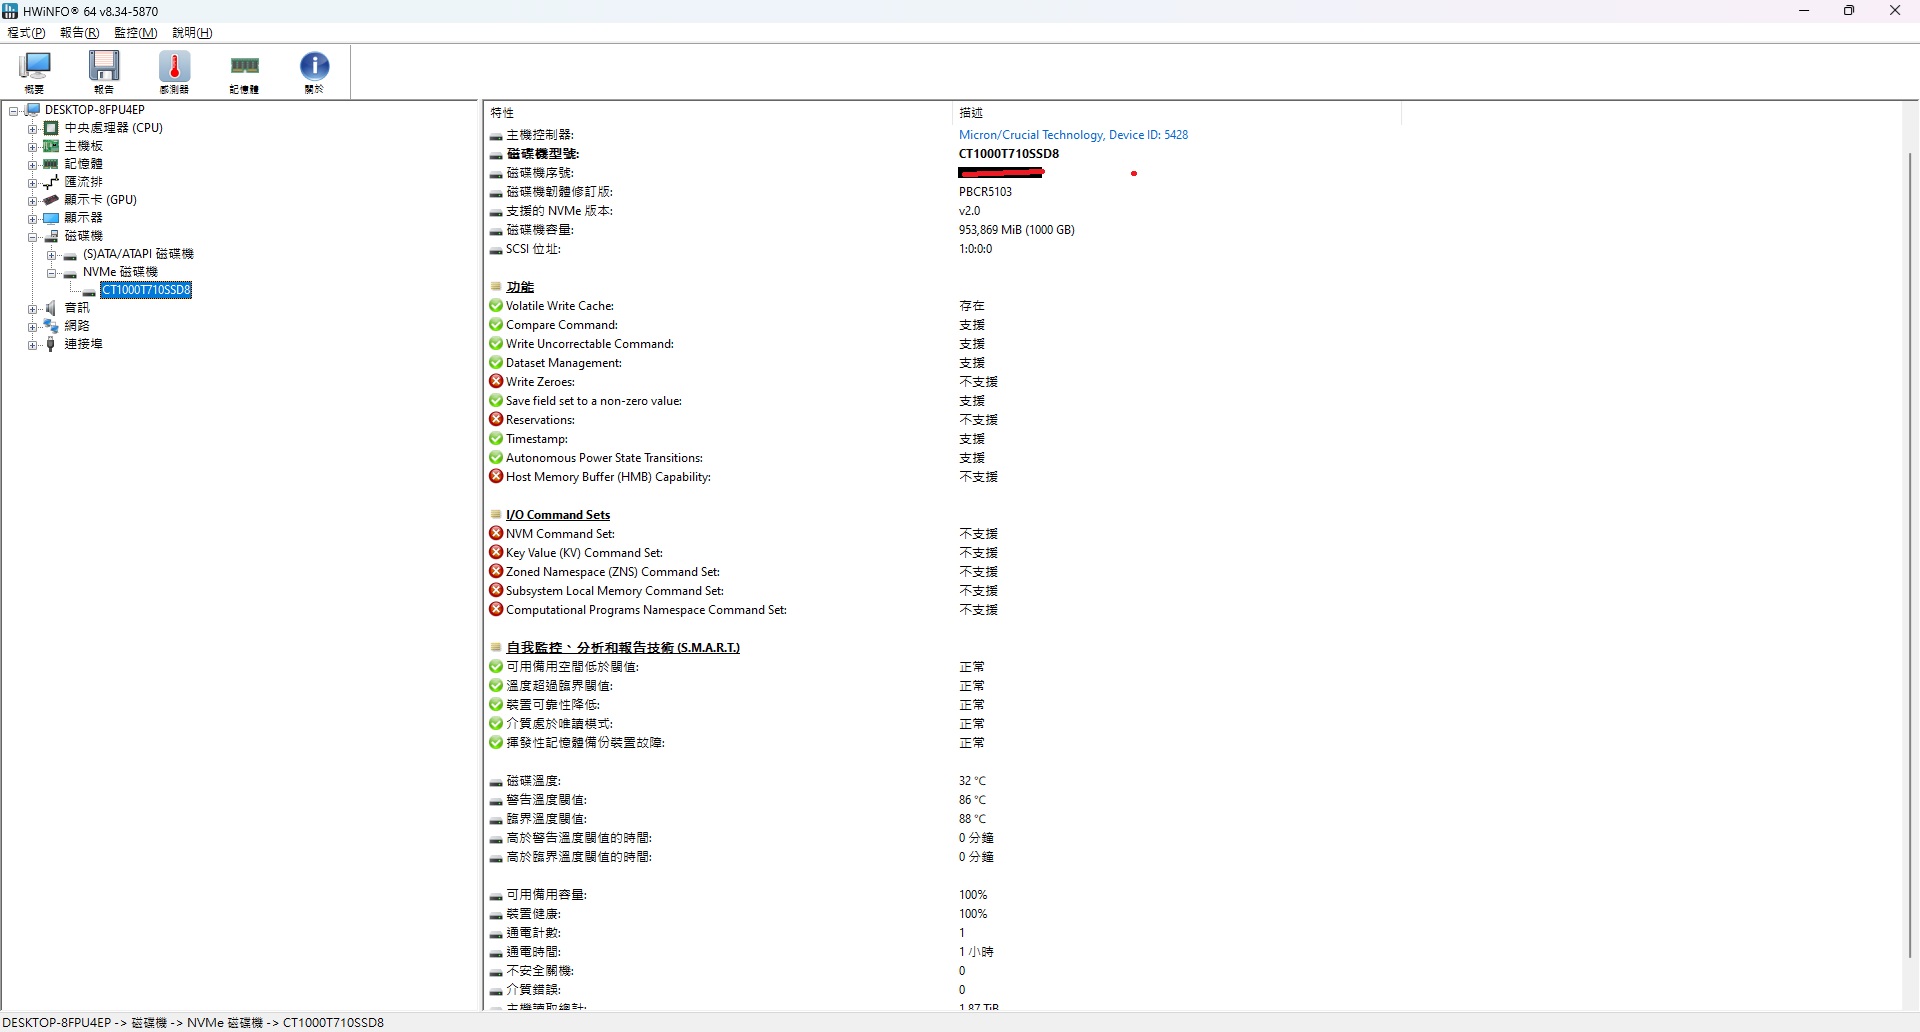The height and width of the screenshot is (1032, 1920).
Task: Click the 記憶體 (Memory) toolbar icon
Action: [x=244, y=70]
